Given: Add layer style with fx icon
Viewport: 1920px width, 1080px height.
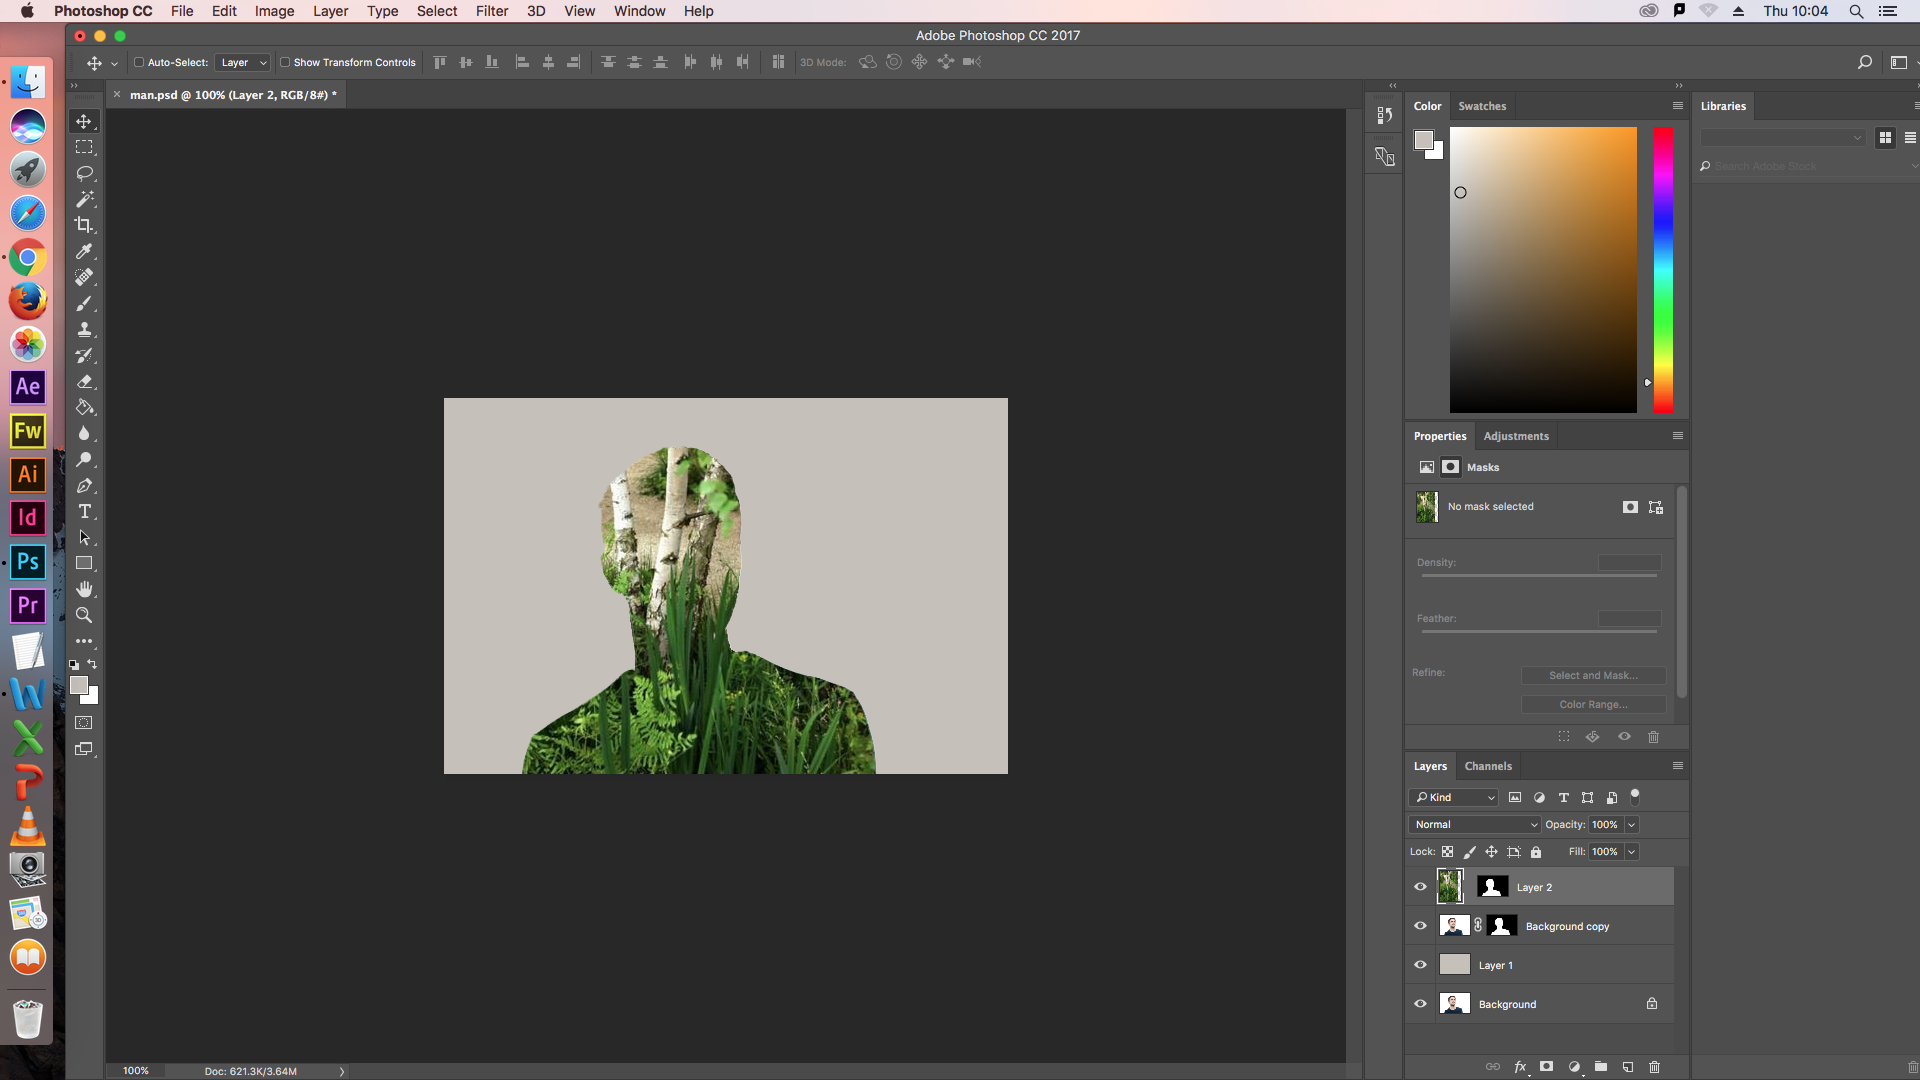Looking at the screenshot, I should click(x=1520, y=1067).
